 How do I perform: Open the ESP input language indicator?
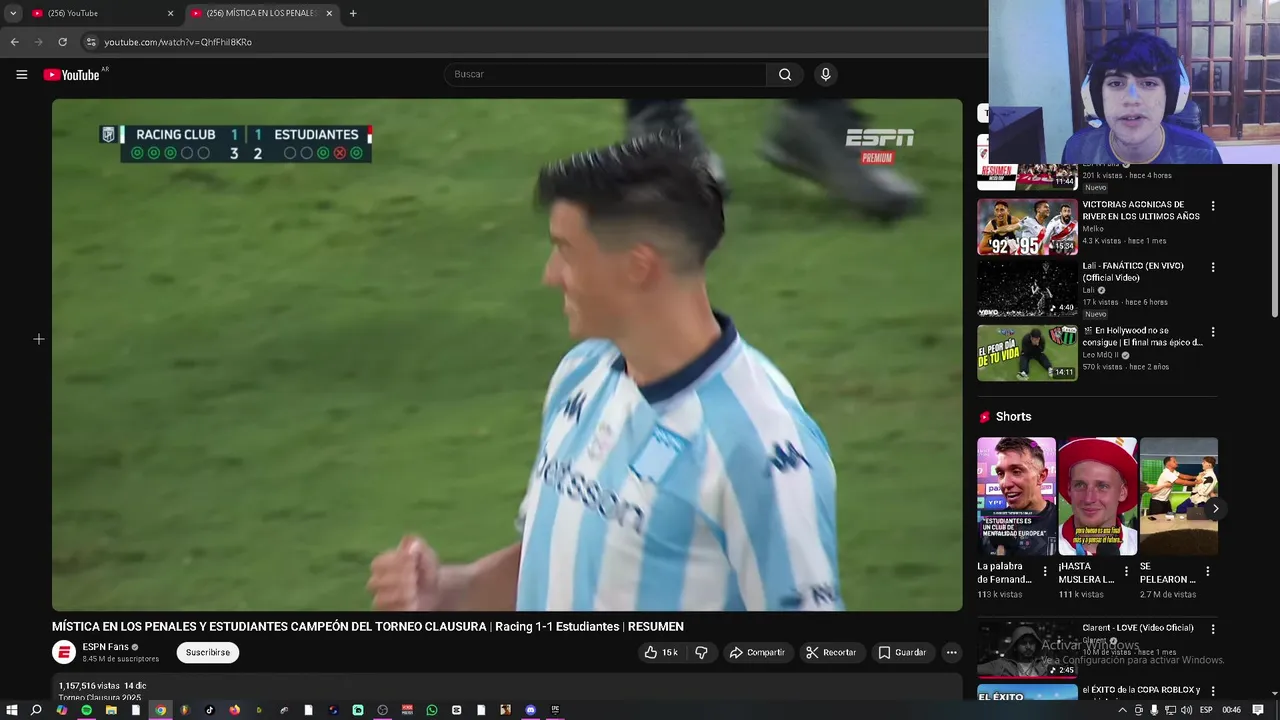click(1206, 710)
